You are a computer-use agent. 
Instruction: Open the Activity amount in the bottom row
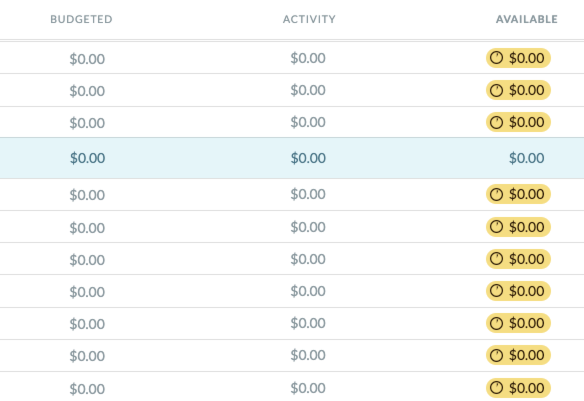308,388
